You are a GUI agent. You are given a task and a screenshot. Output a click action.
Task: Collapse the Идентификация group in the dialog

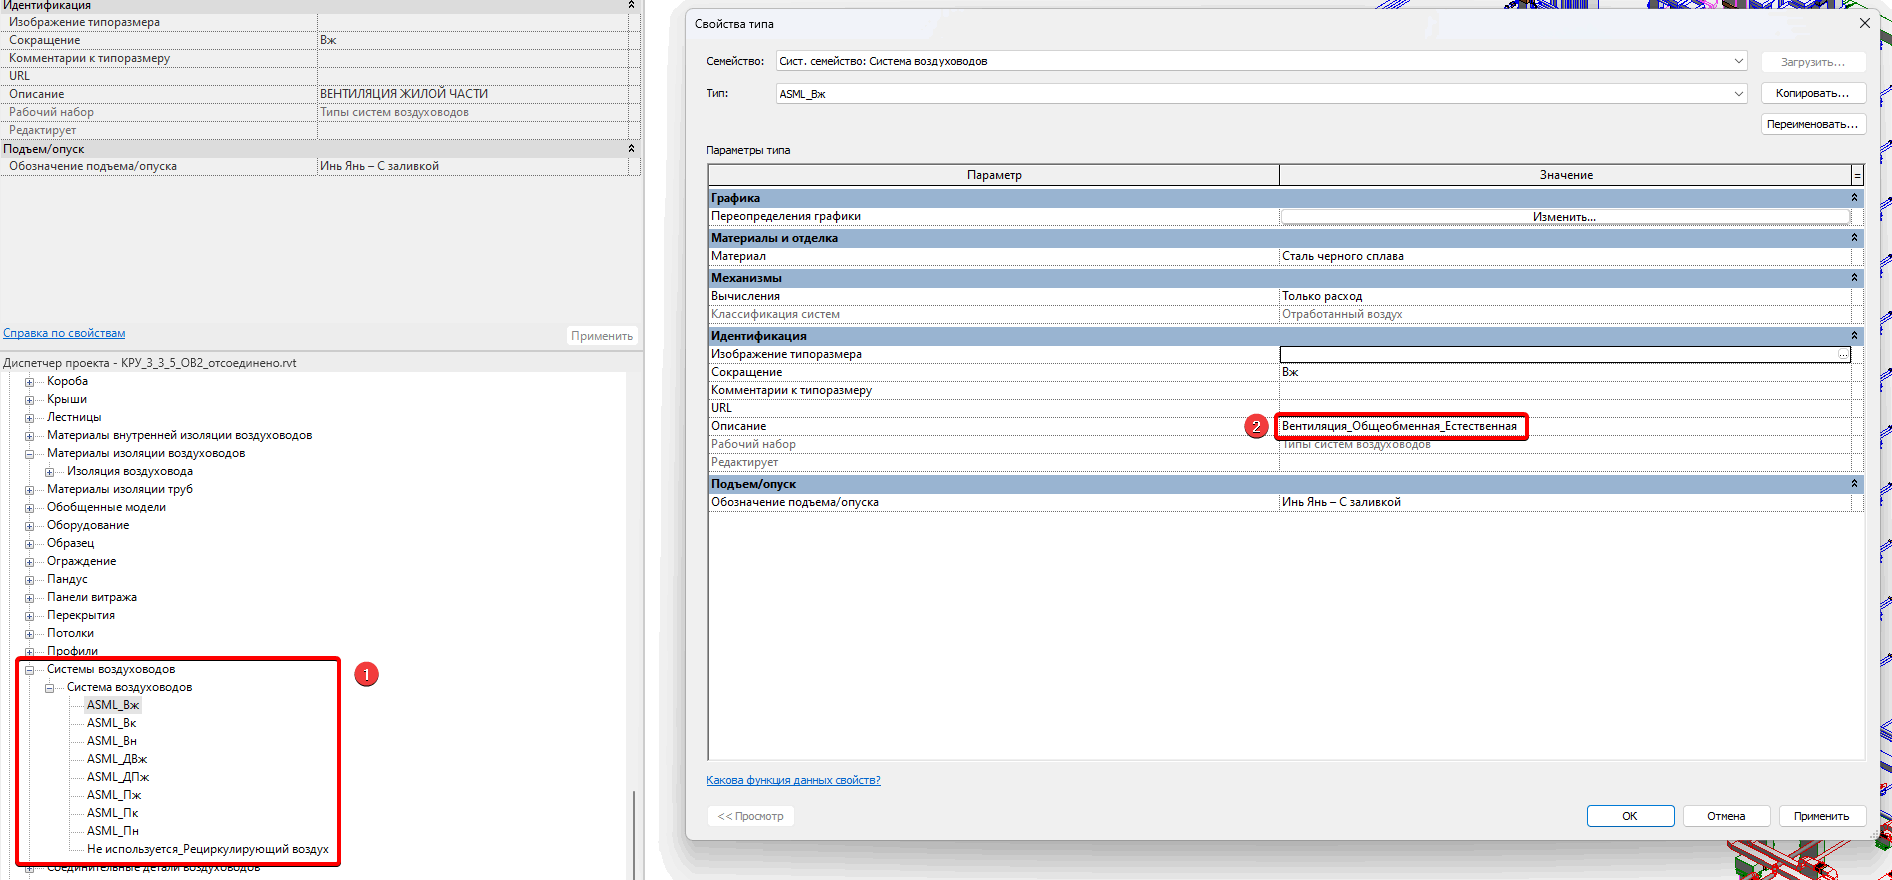pyautogui.click(x=1854, y=336)
